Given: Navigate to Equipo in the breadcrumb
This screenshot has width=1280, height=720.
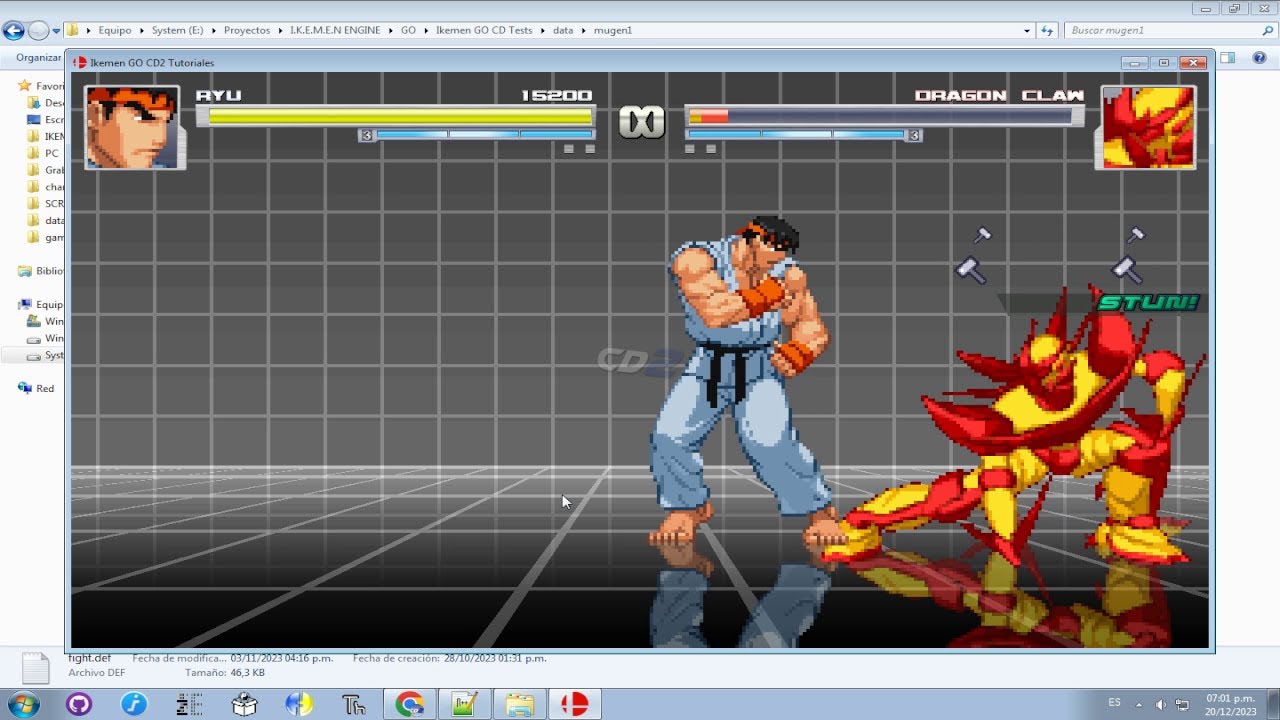Looking at the screenshot, I should pyautogui.click(x=115, y=30).
